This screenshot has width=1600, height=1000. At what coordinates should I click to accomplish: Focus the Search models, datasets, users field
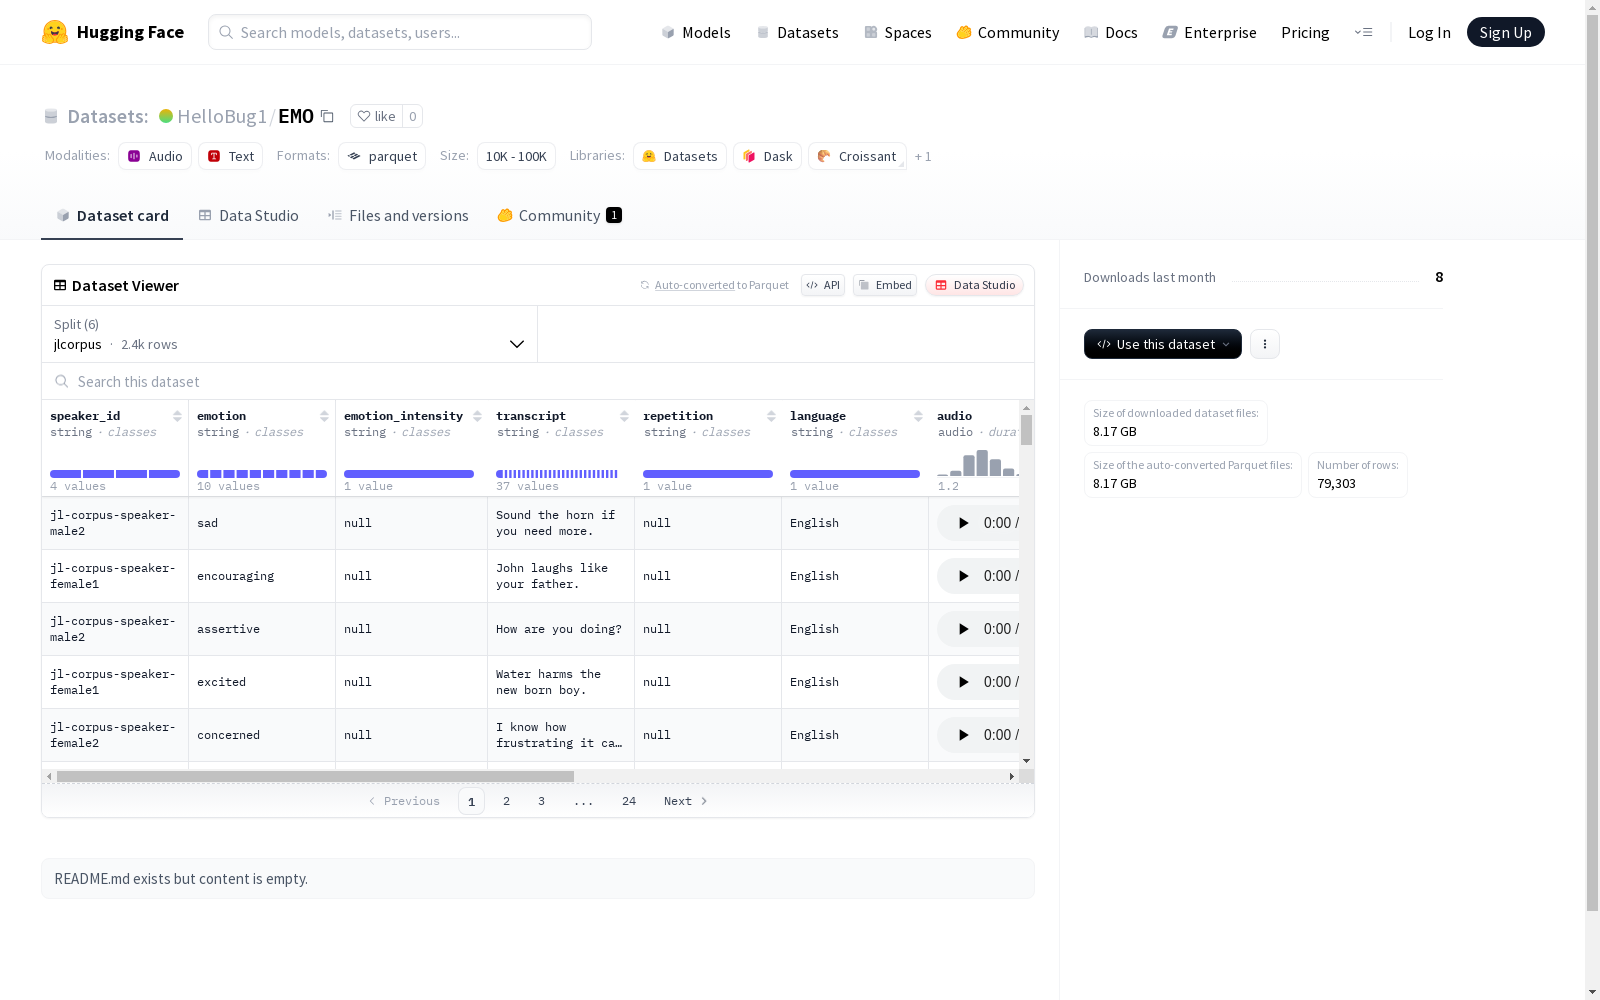pos(400,32)
